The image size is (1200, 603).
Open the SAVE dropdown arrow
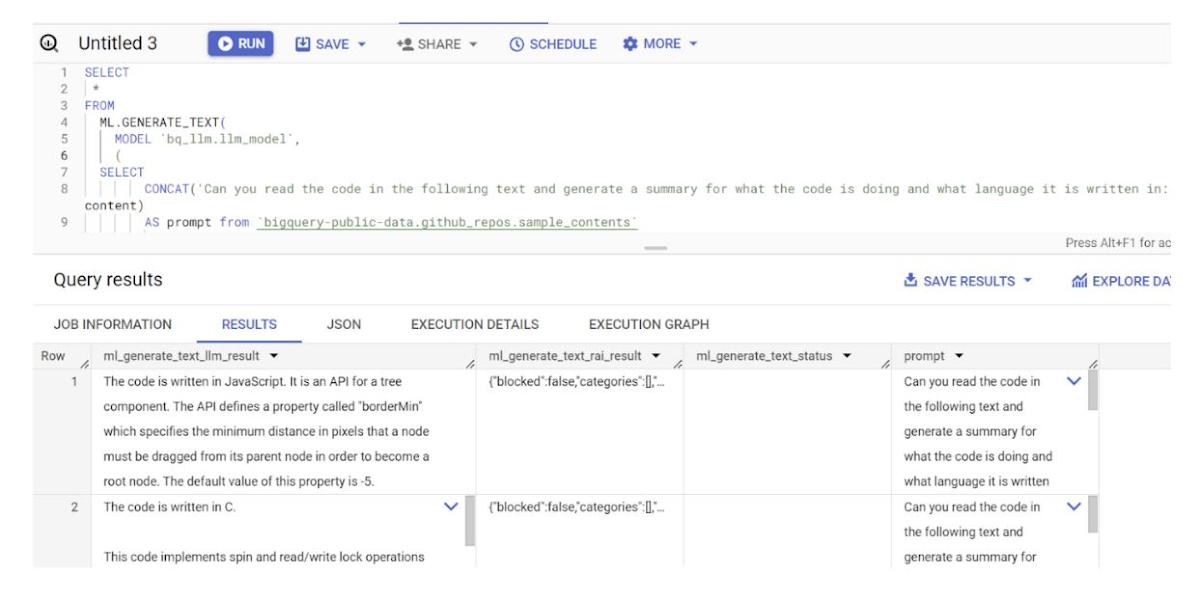(362, 44)
